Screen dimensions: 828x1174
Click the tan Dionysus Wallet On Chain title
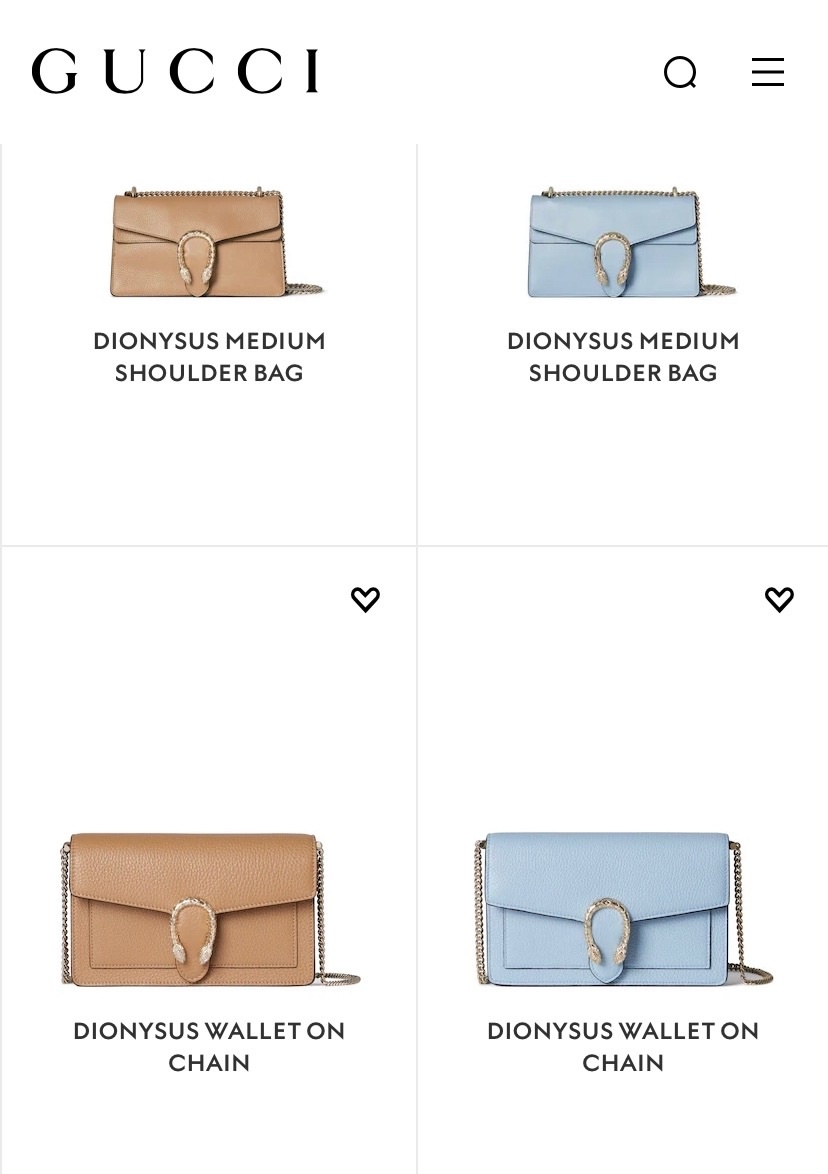click(x=209, y=1047)
